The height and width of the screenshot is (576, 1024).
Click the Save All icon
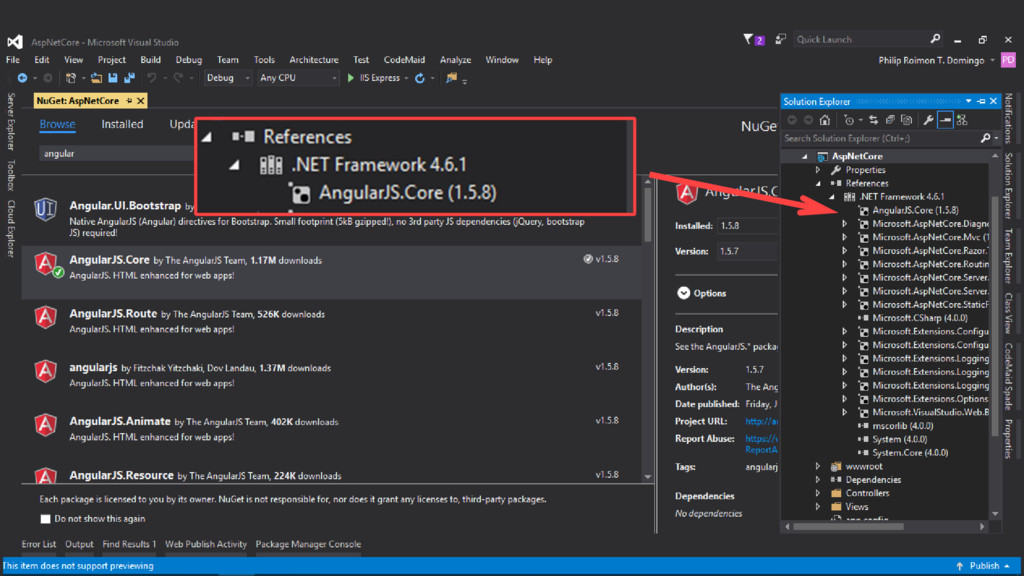(129, 78)
